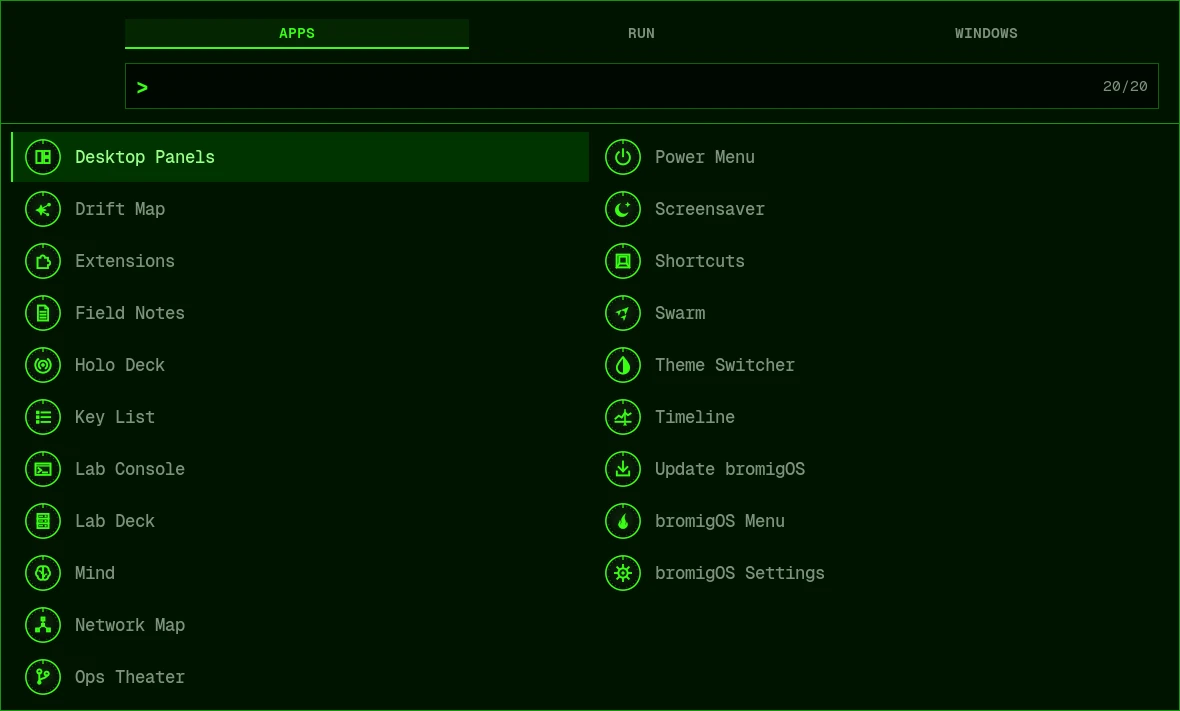Viewport: 1180px width, 711px height.
Task: Launch the Swarm entry
Action: tap(880, 313)
